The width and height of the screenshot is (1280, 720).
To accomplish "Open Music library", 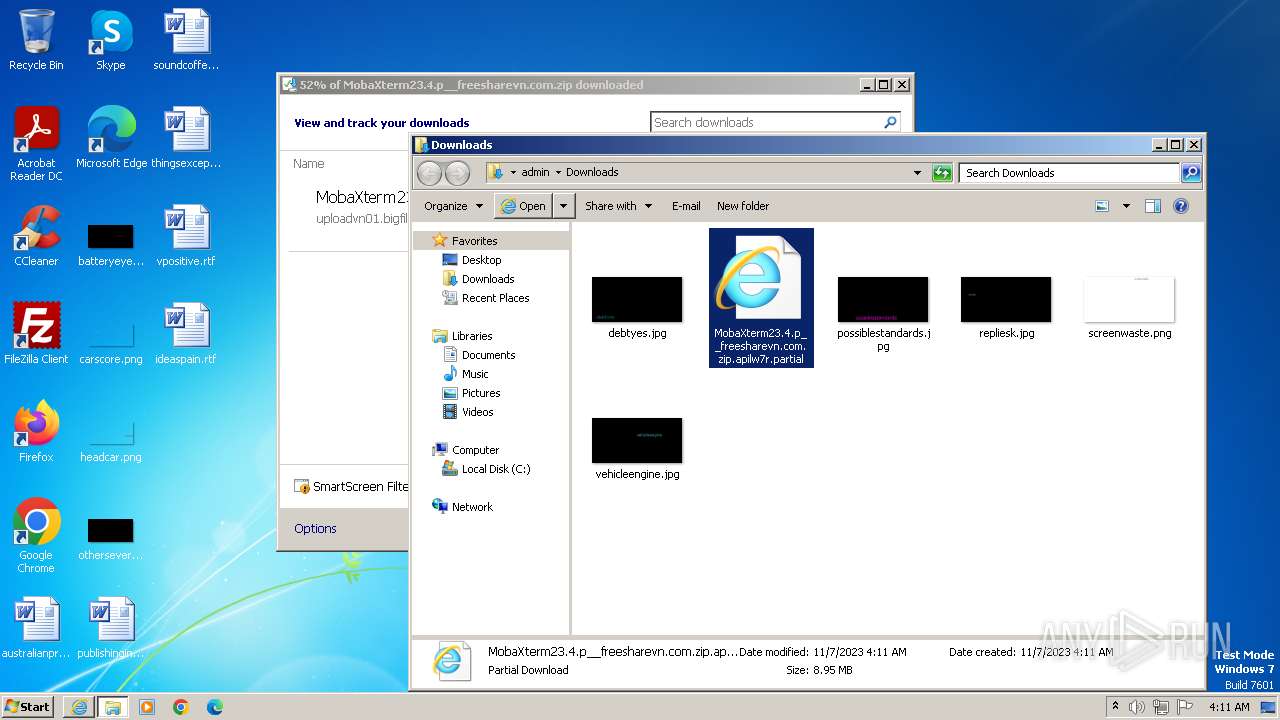I will pos(475,374).
